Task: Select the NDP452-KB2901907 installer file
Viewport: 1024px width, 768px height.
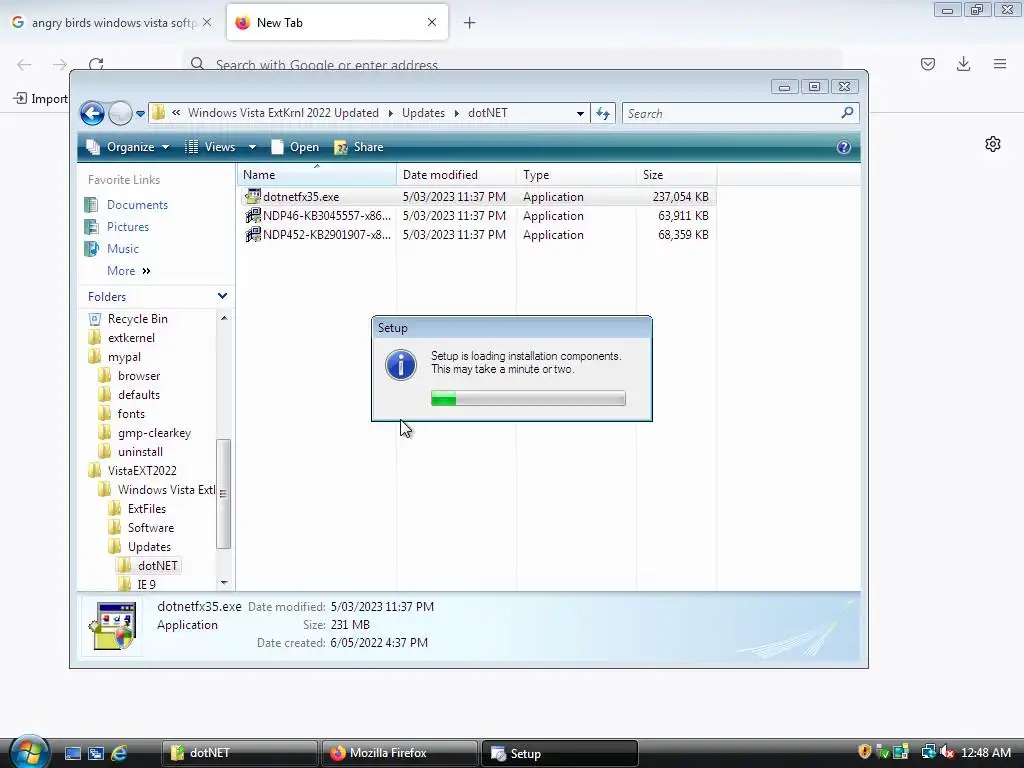Action: coord(477,234)
